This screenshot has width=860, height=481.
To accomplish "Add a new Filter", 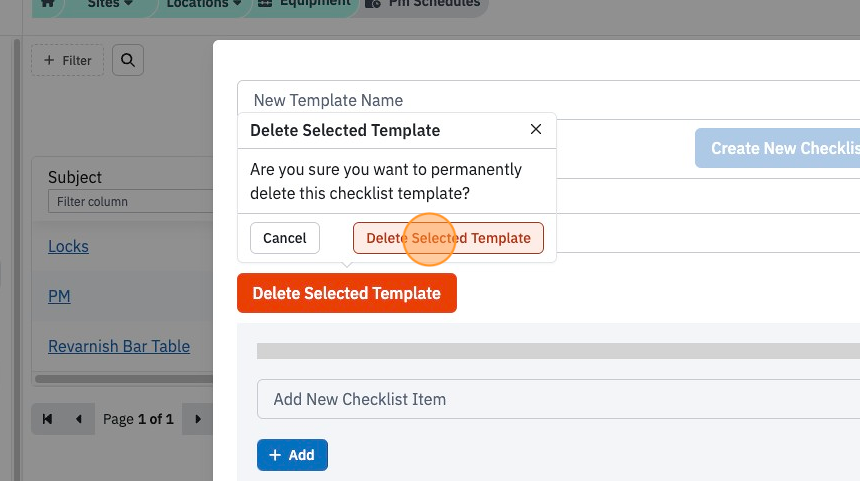I will [x=67, y=60].
